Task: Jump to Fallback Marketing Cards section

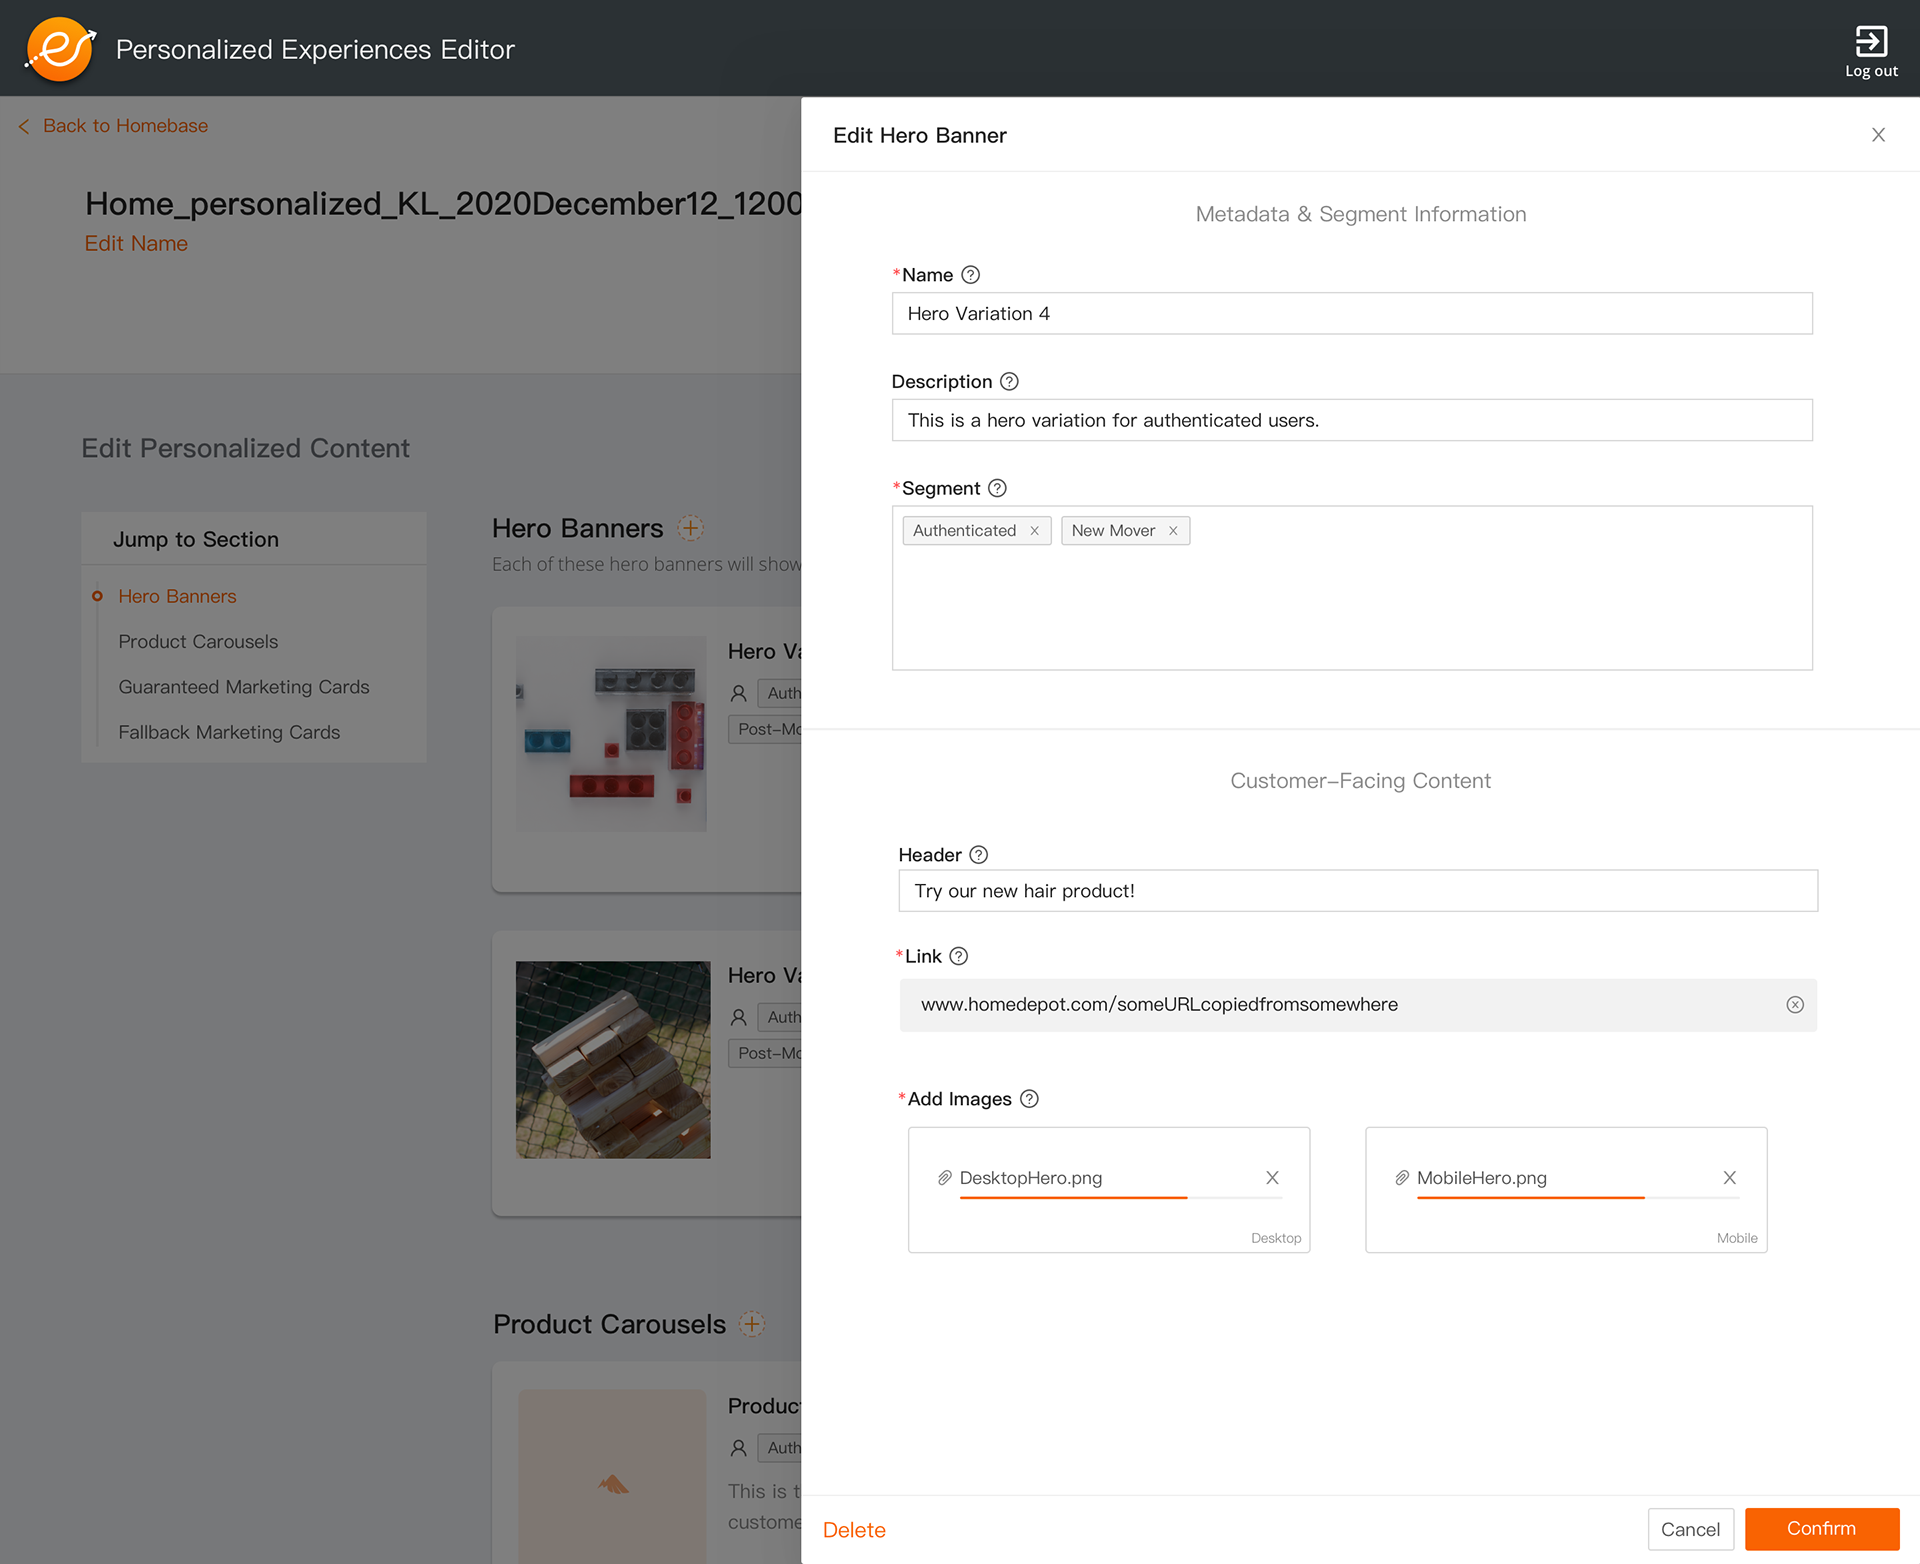Action: (229, 733)
